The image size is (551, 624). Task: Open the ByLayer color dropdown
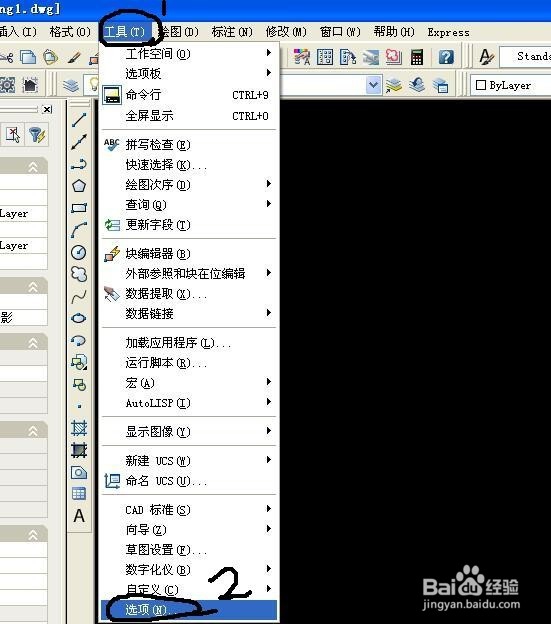(511, 85)
